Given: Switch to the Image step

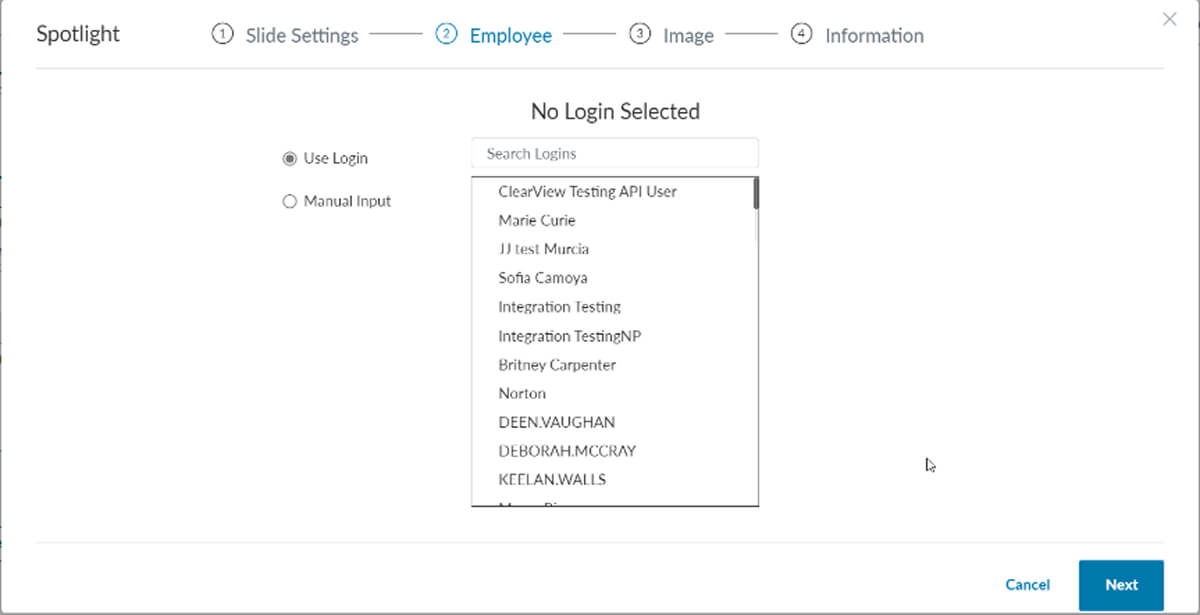Looking at the screenshot, I should (688, 36).
